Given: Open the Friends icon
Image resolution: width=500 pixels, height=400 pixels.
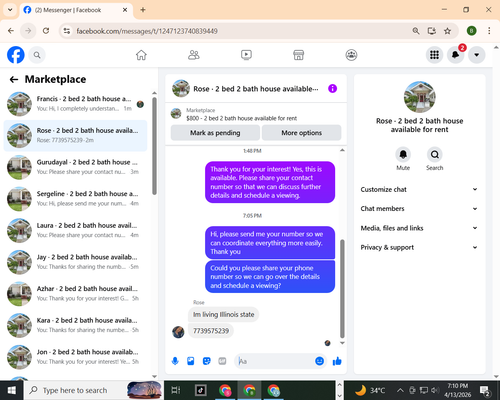Looking at the screenshot, I should 194,55.
